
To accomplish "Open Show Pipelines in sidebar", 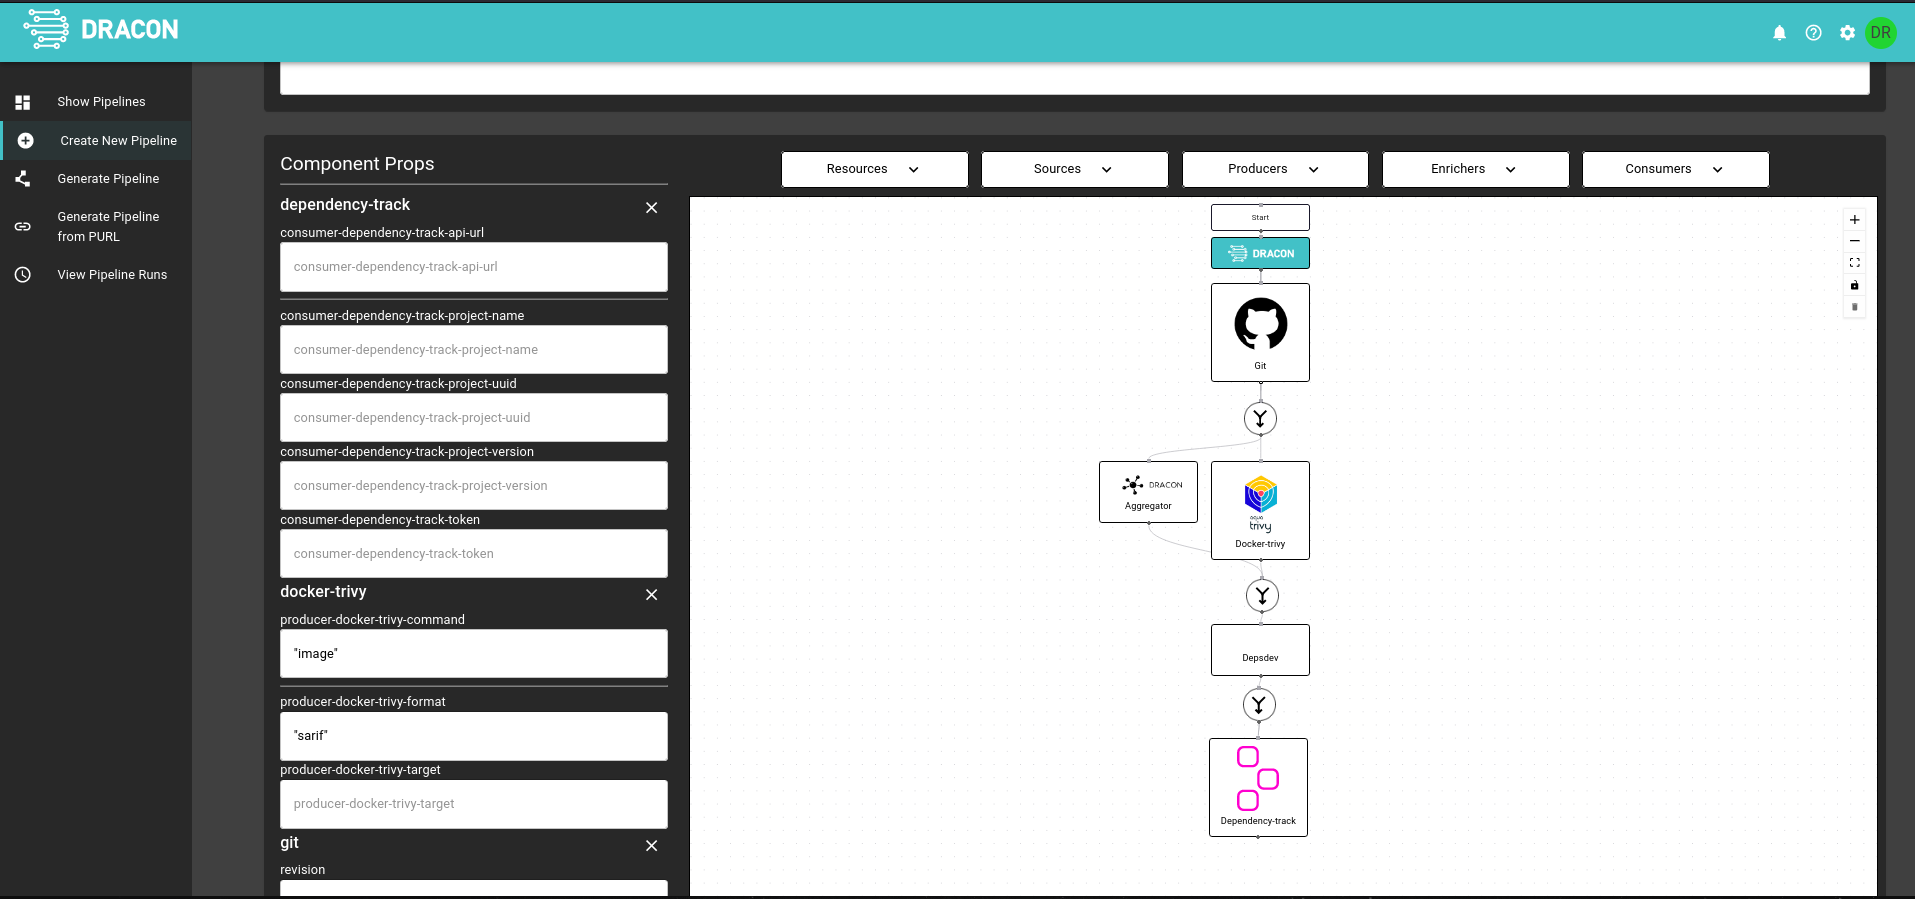I will [x=101, y=102].
